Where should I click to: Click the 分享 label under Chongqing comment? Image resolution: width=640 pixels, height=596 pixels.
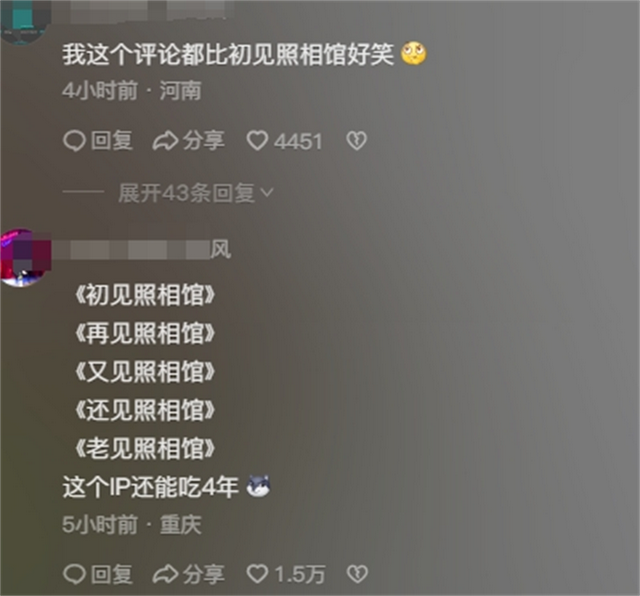pyautogui.click(x=203, y=574)
